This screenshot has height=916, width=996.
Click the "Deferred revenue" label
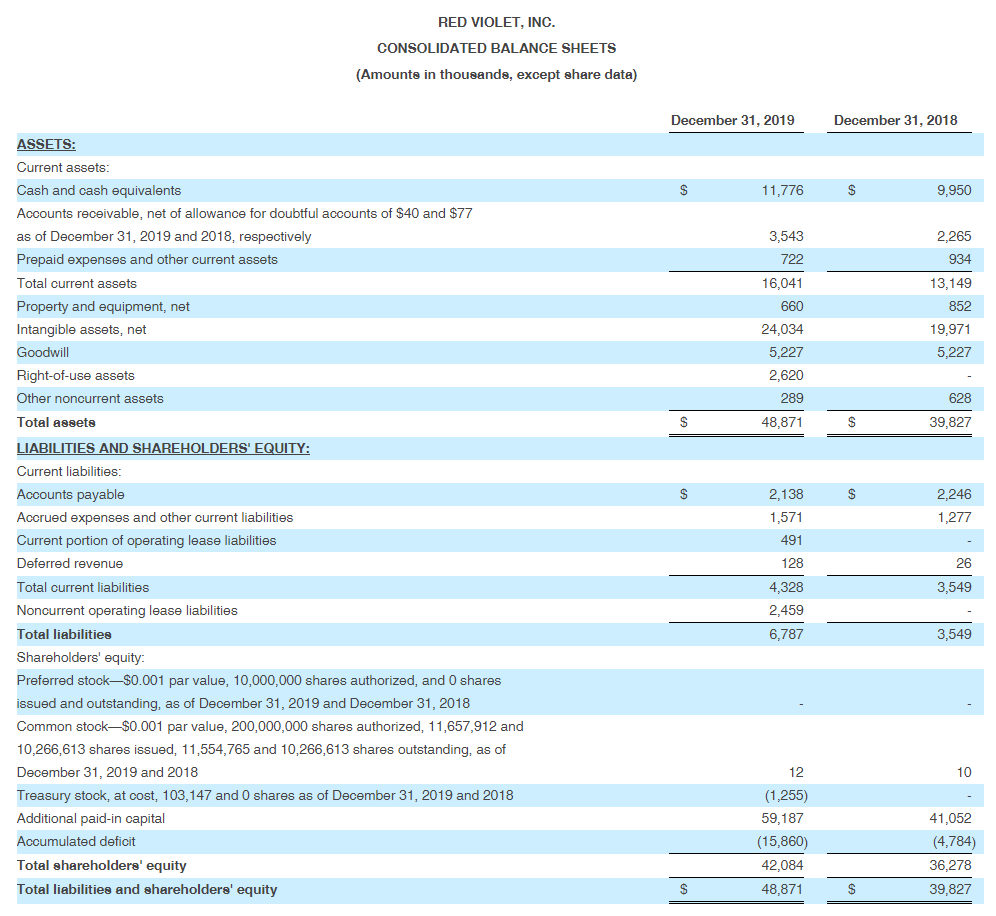pos(70,563)
